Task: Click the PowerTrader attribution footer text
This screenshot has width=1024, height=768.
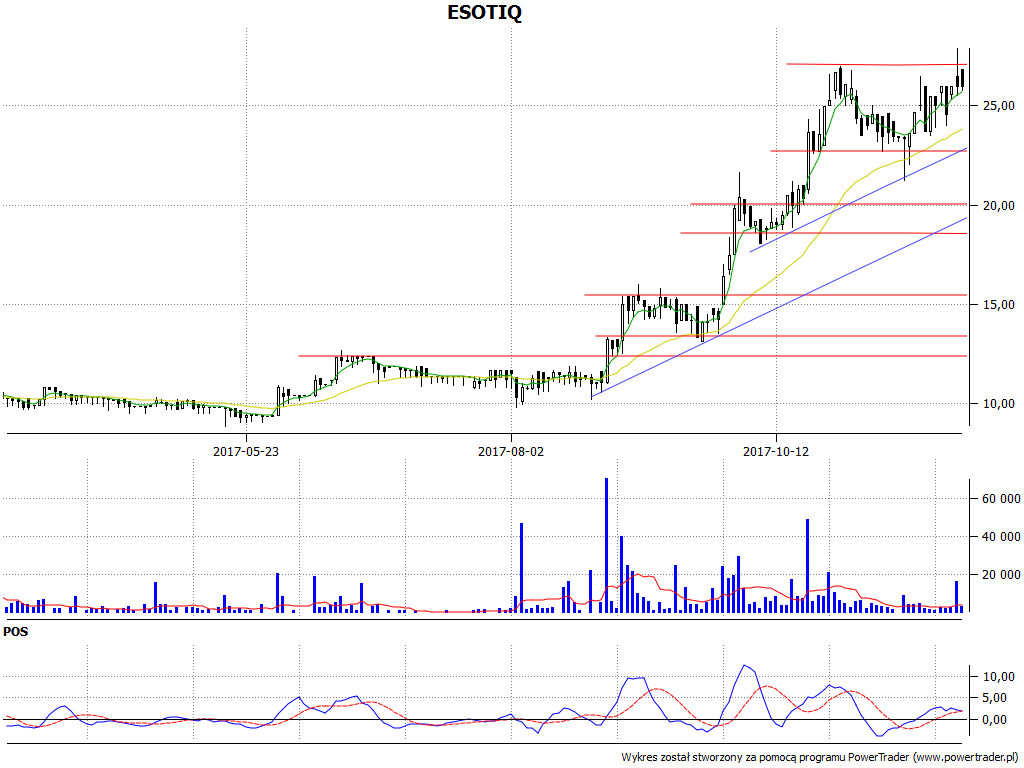Action: point(820,758)
